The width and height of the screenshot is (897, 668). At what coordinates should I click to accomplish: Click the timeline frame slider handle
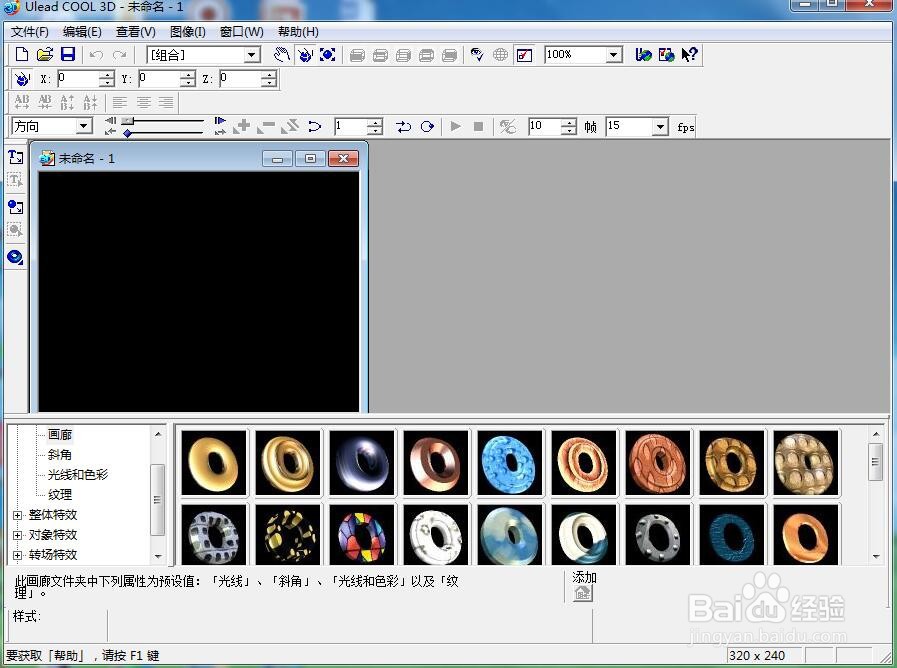(128, 121)
